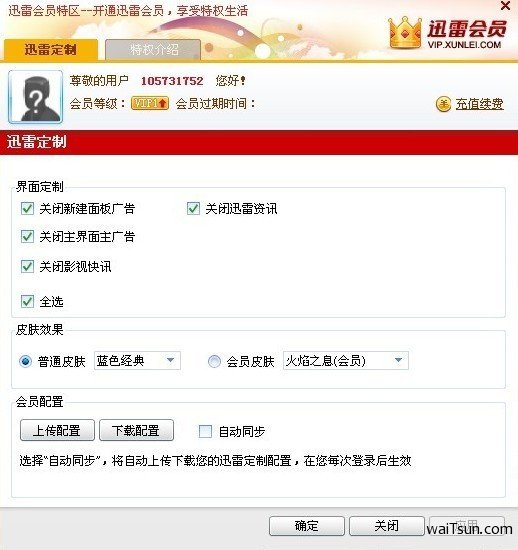The height and width of the screenshot is (550, 518).
Task: Enable the 自动同步 checkbox
Action: tap(205, 431)
